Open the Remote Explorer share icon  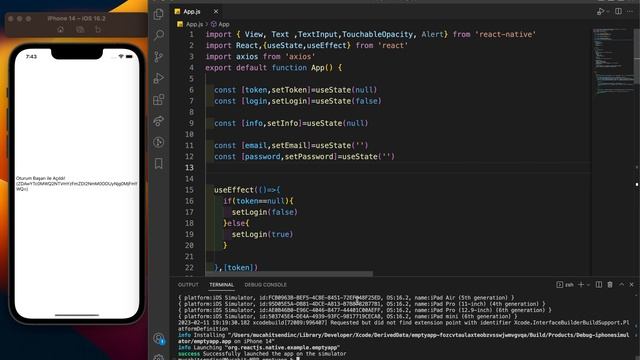(x=159, y=121)
